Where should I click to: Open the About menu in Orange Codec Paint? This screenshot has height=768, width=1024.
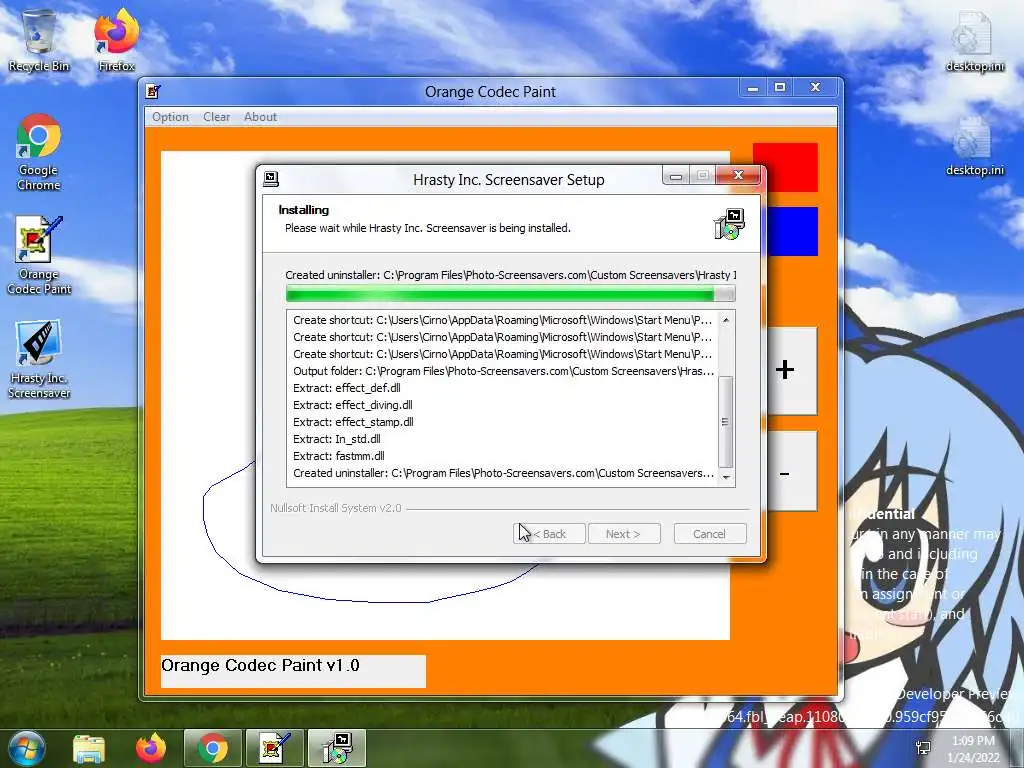[260, 117]
